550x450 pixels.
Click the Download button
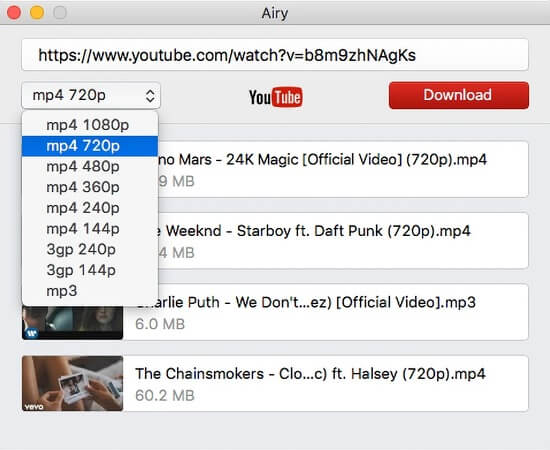[459, 95]
